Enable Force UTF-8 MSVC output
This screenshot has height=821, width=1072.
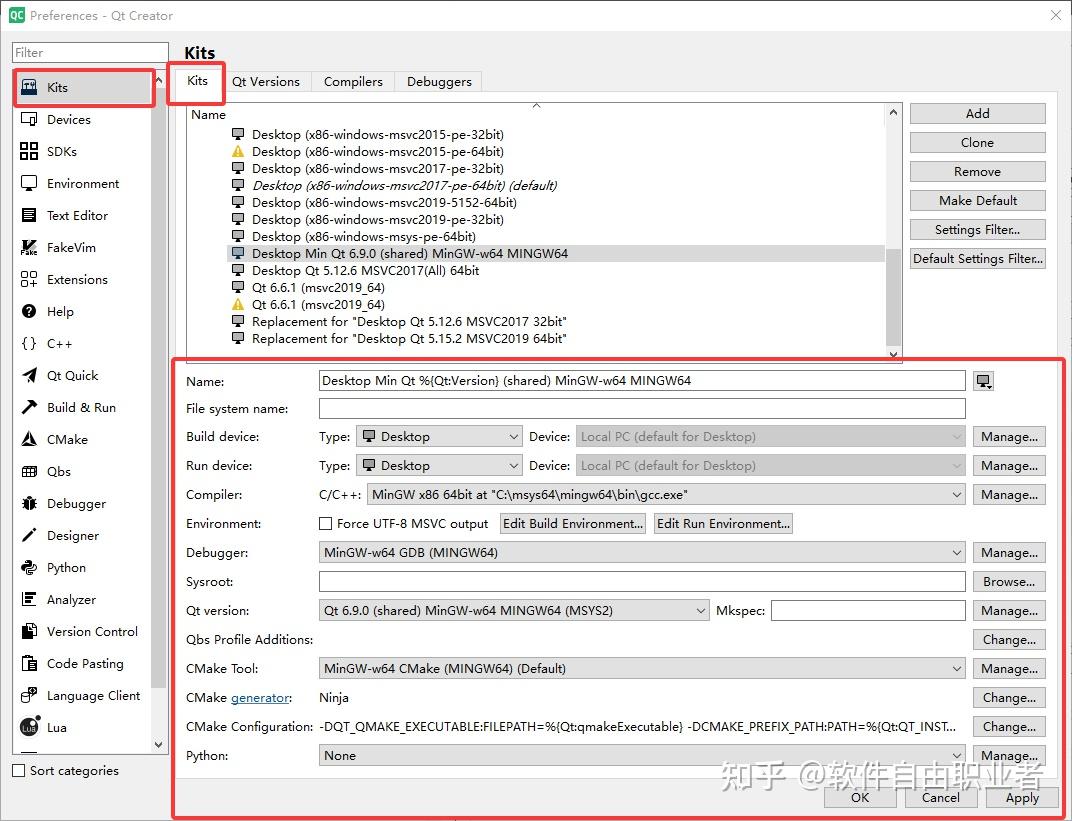pyautogui.click(x=325, y=523)
